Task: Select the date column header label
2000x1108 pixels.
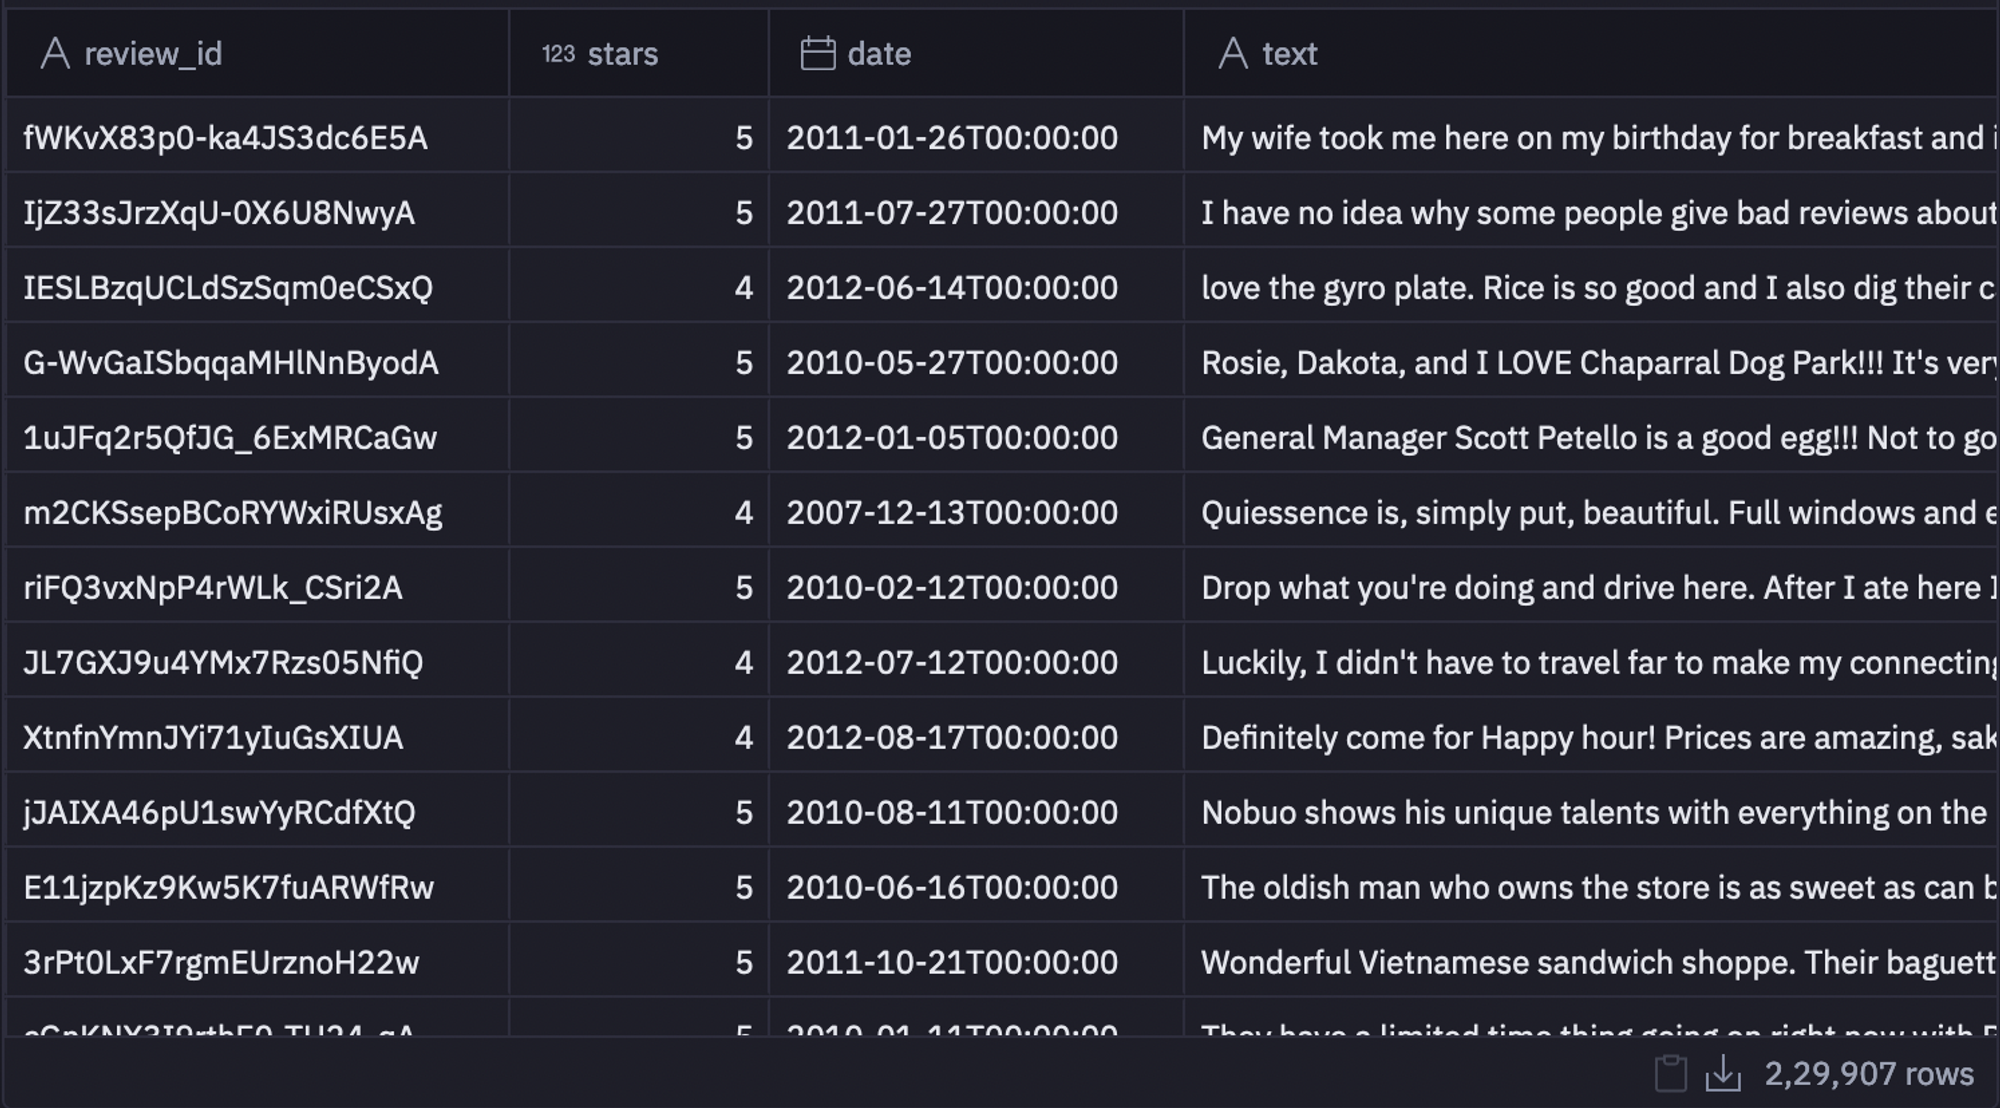Action: (x=879, y=53)
